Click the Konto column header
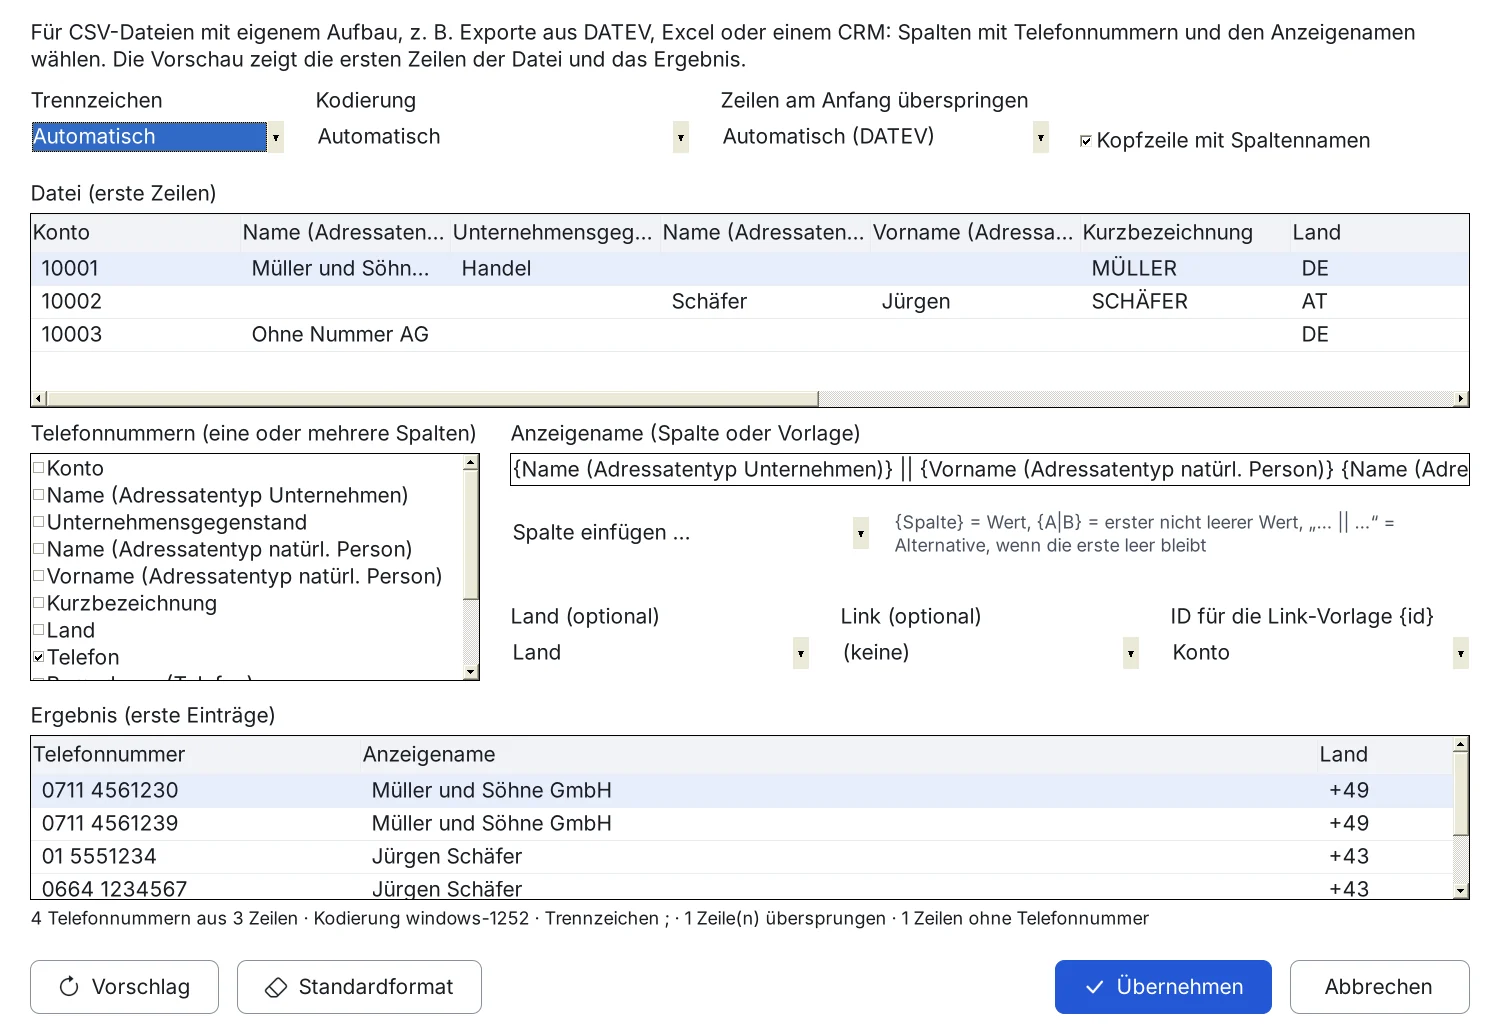 (x=136, y=232)
